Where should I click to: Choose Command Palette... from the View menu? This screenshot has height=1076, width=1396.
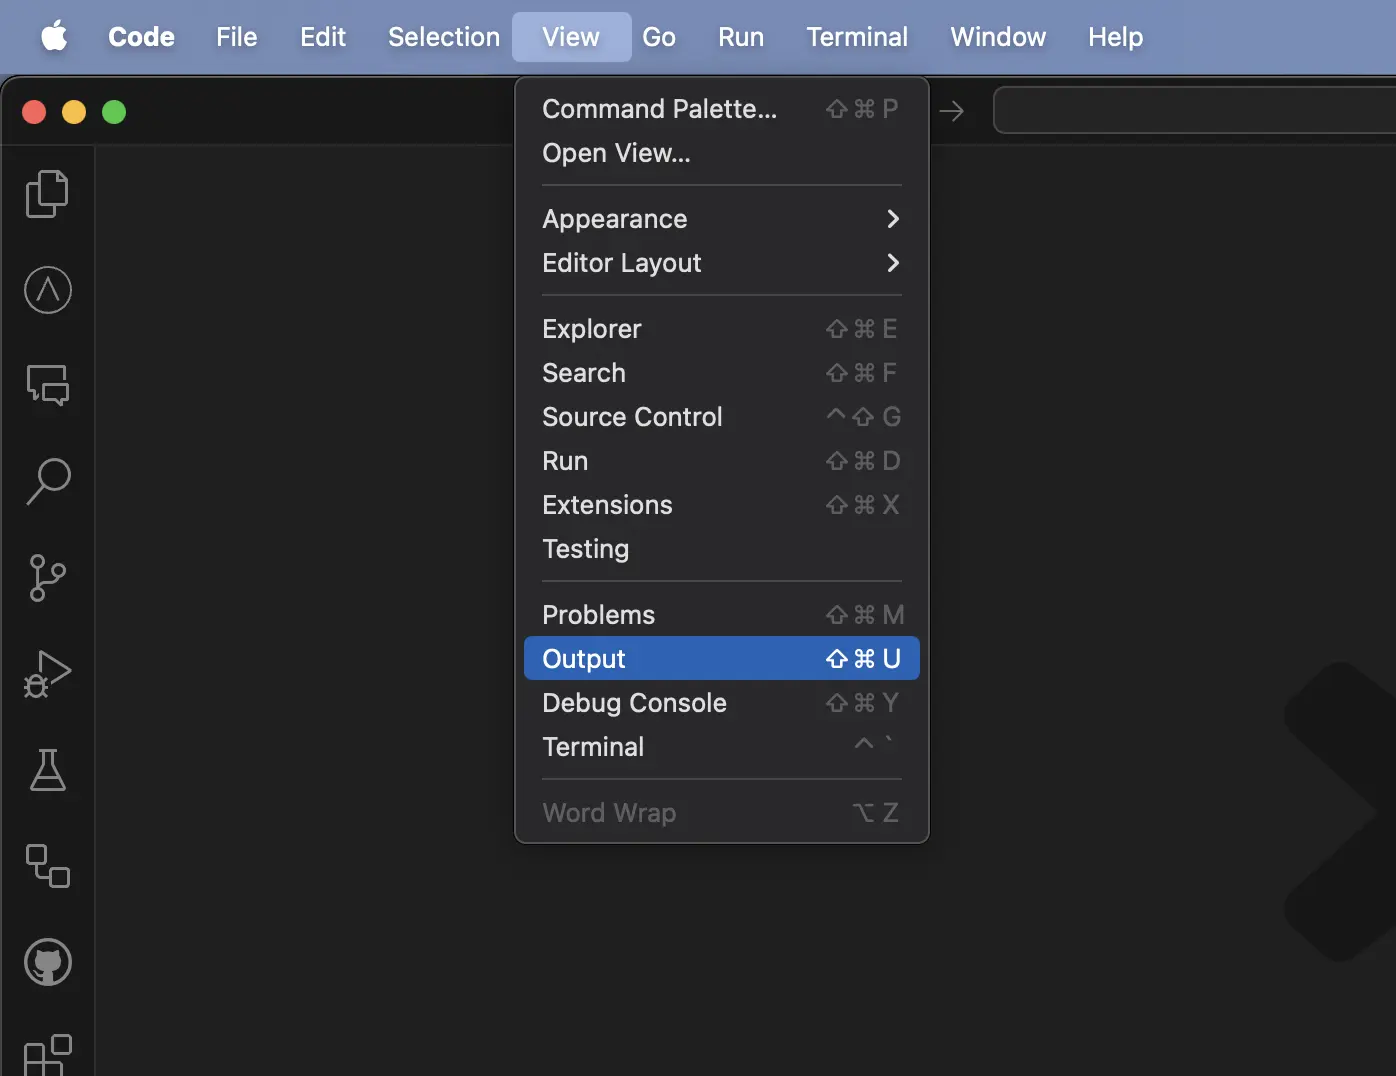(721, 109)
